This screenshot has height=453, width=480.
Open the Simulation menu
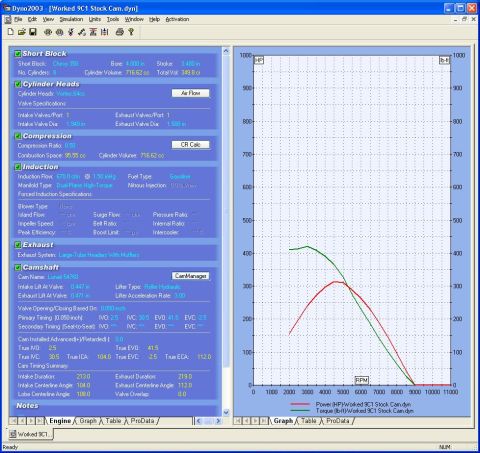71,19
